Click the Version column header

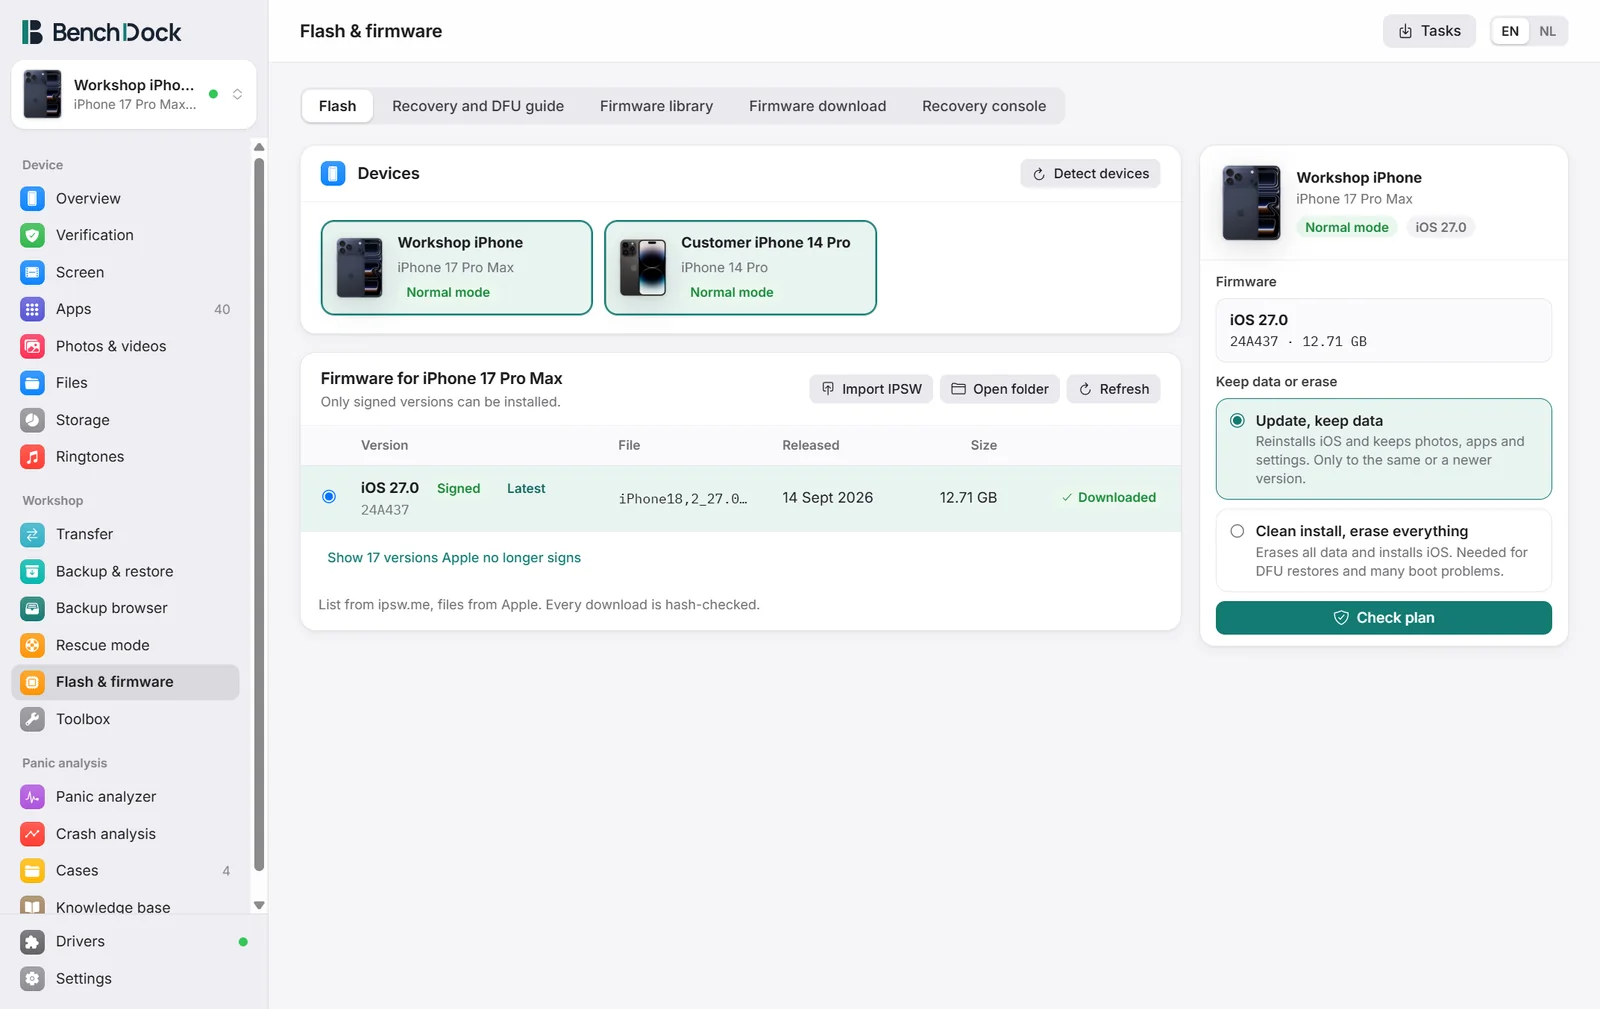click(384, 445)
